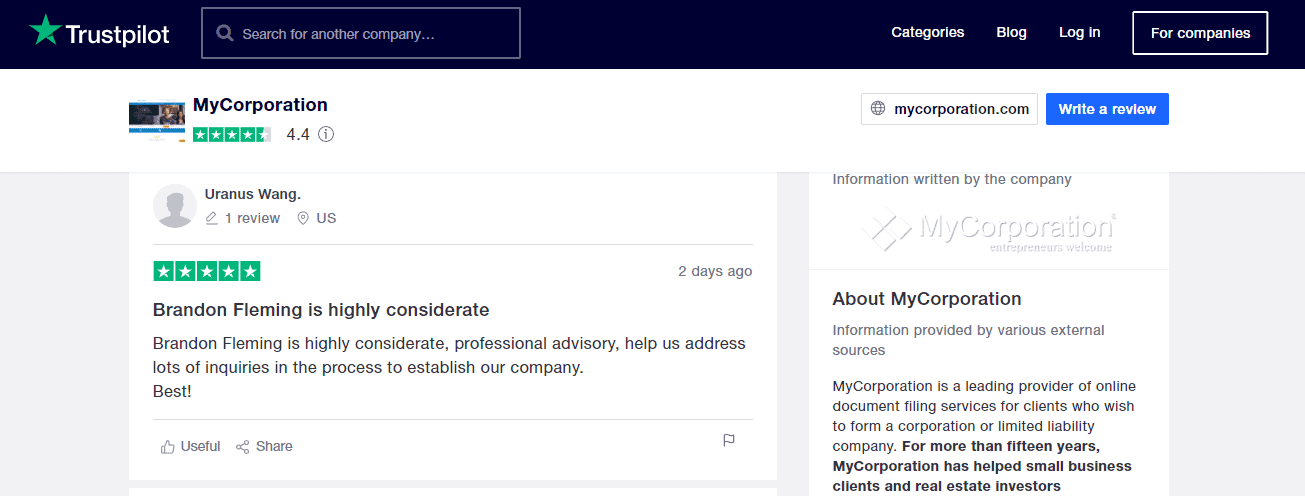Click the globe icon beside mycorporation.com

click(878, 109)
